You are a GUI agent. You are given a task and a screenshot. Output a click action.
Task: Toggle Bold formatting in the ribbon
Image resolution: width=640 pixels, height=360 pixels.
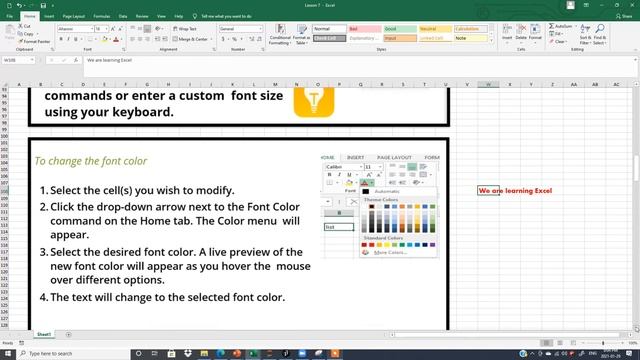(x=61, y=39)
